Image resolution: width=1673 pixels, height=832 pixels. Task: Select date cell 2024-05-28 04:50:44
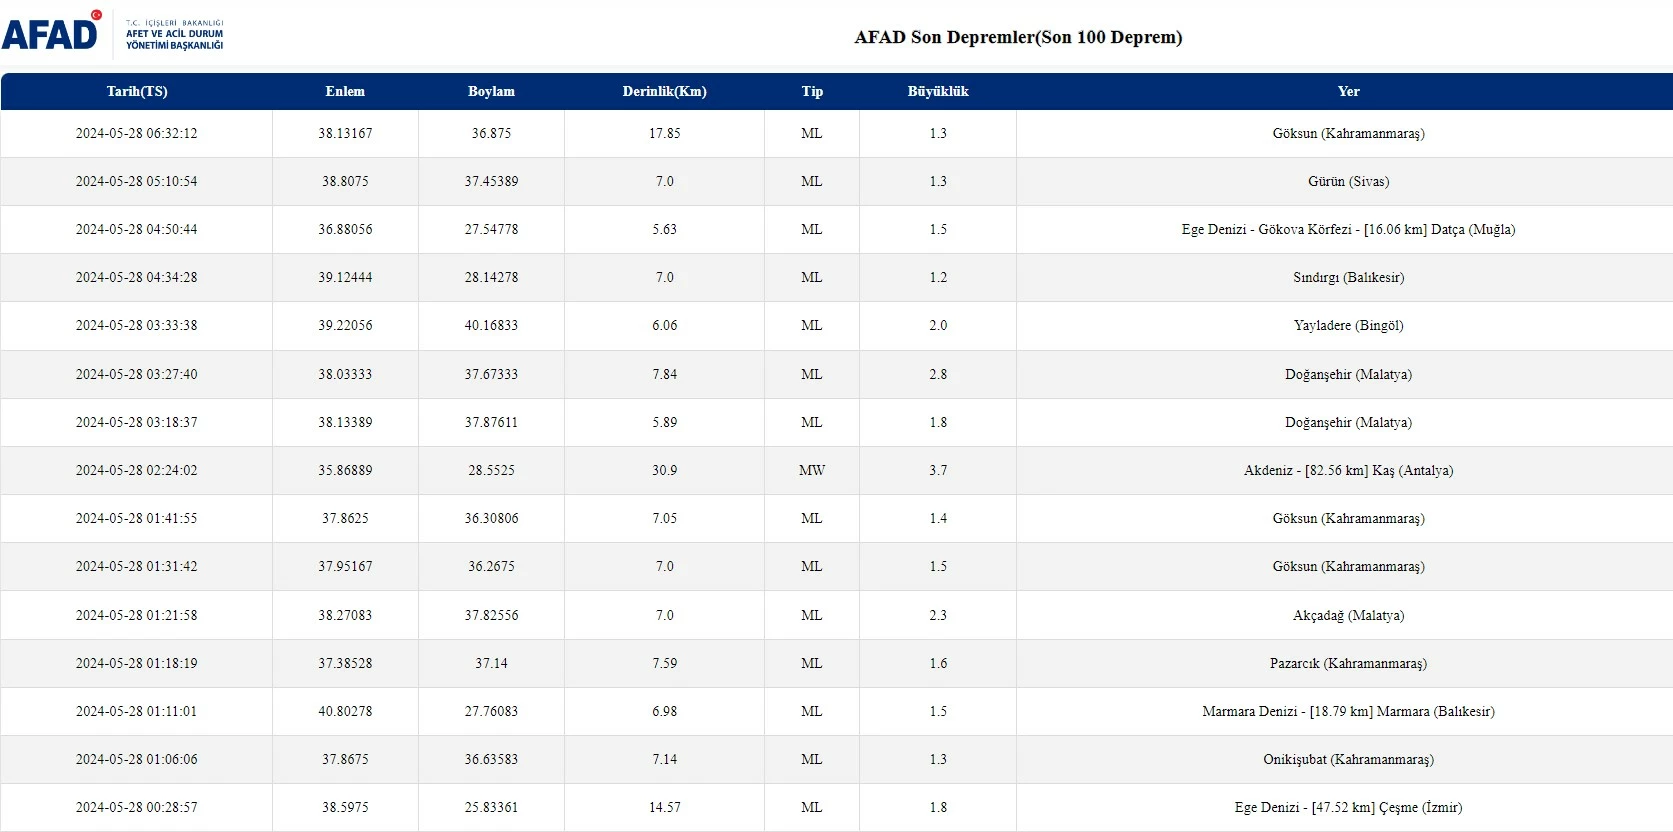point(137,229)
